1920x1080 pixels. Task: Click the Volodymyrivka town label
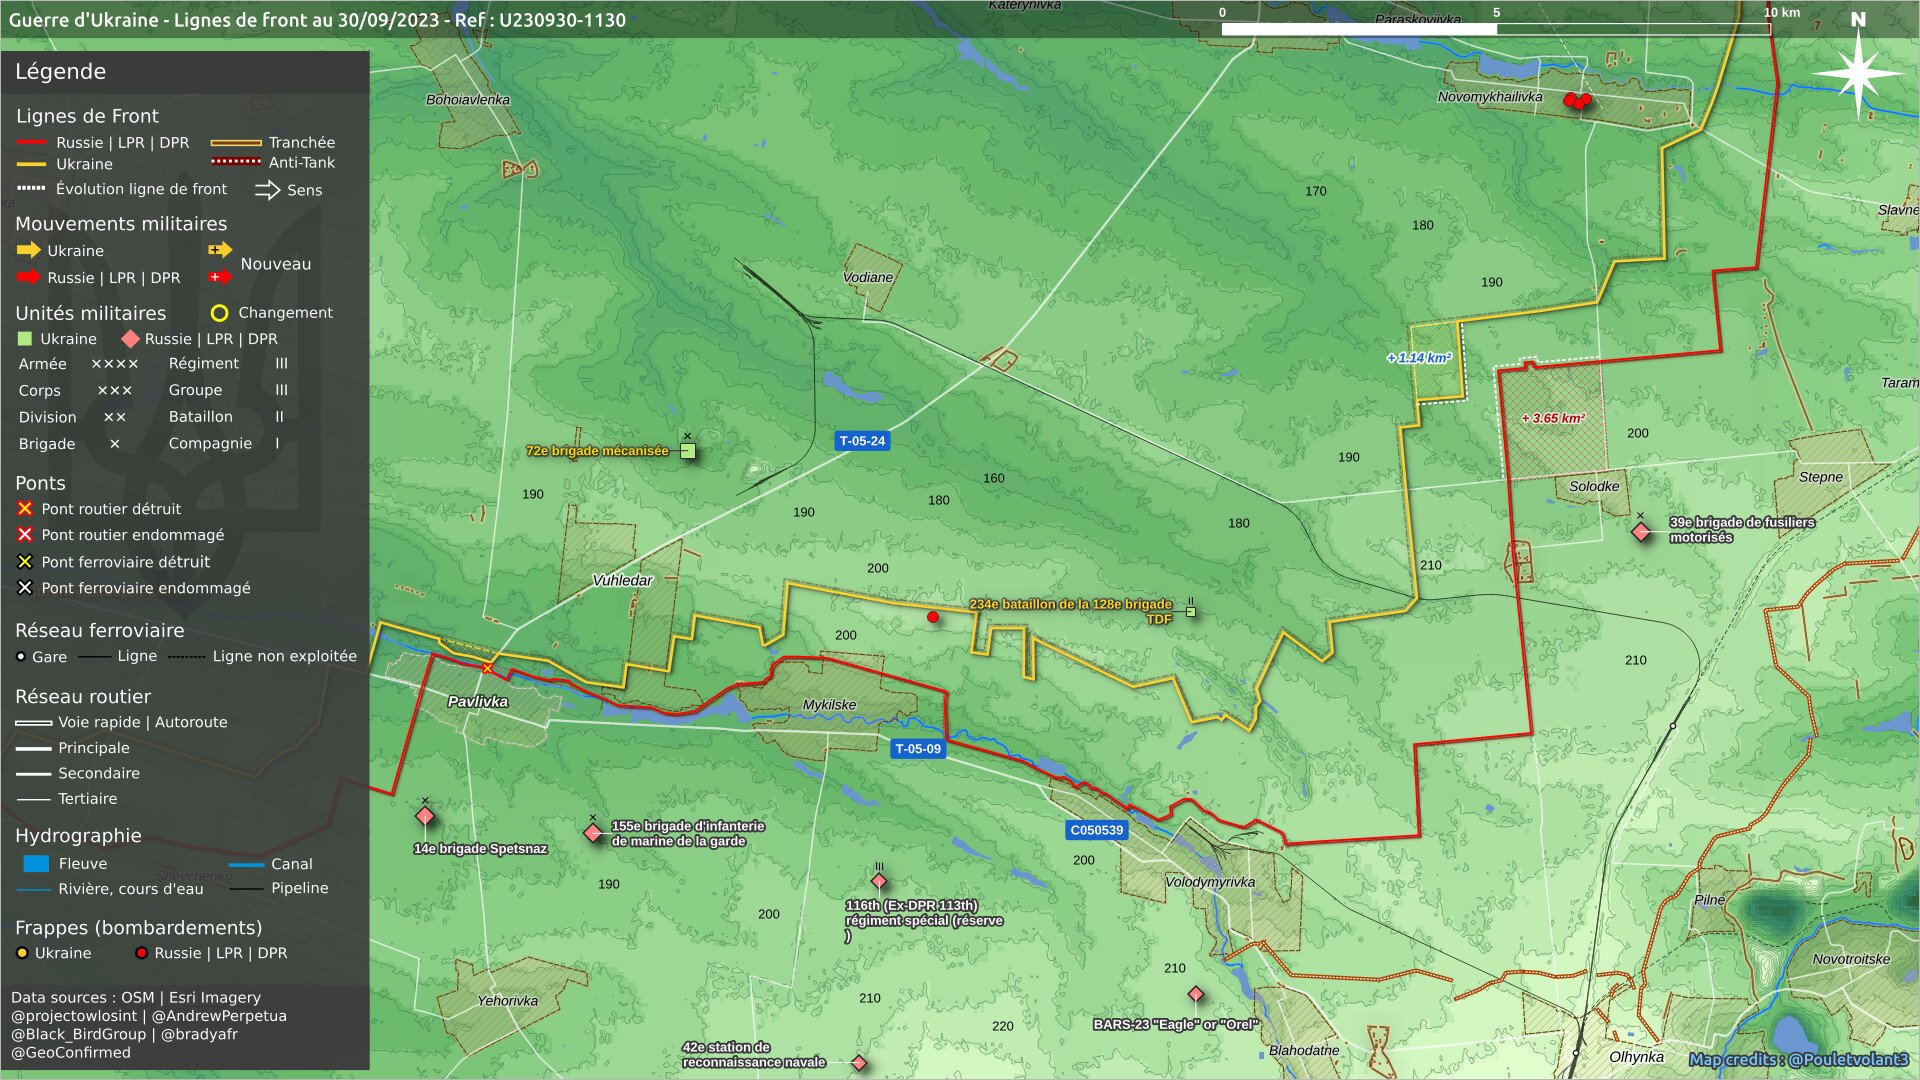[x=1210, y=882]
